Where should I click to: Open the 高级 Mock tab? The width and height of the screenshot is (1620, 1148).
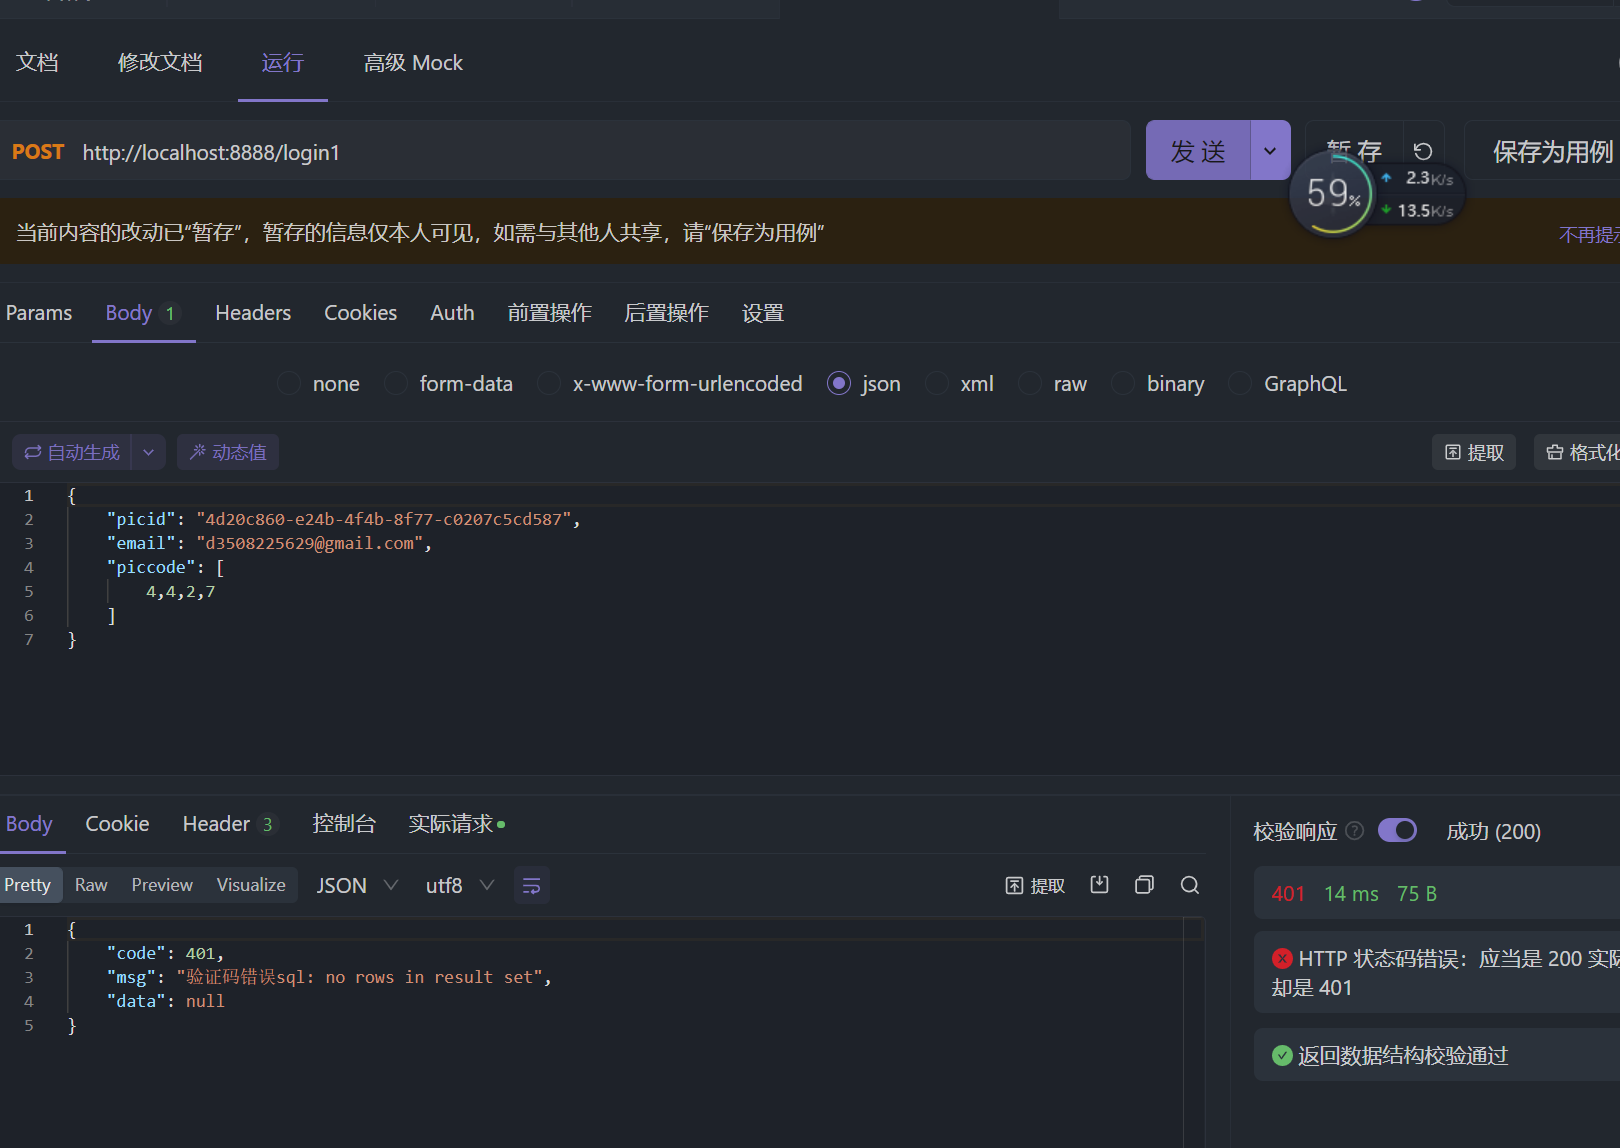click(x=413, y=62)
